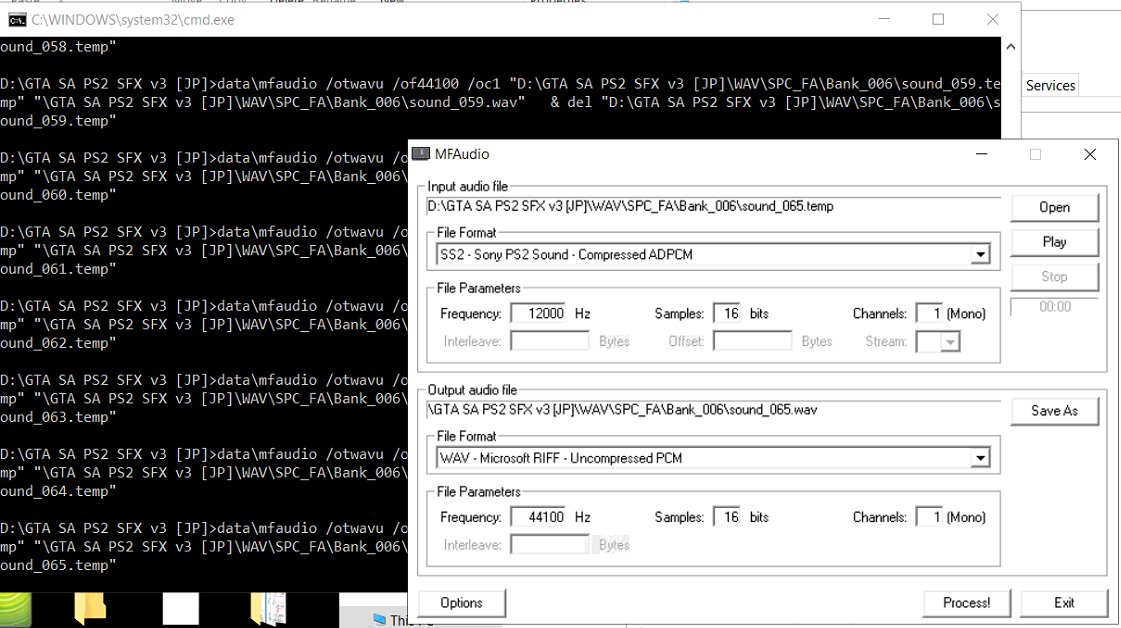1121x628 pixels.
Task: Click the cmd line containing "& del"
Action: tap(500, 102)
